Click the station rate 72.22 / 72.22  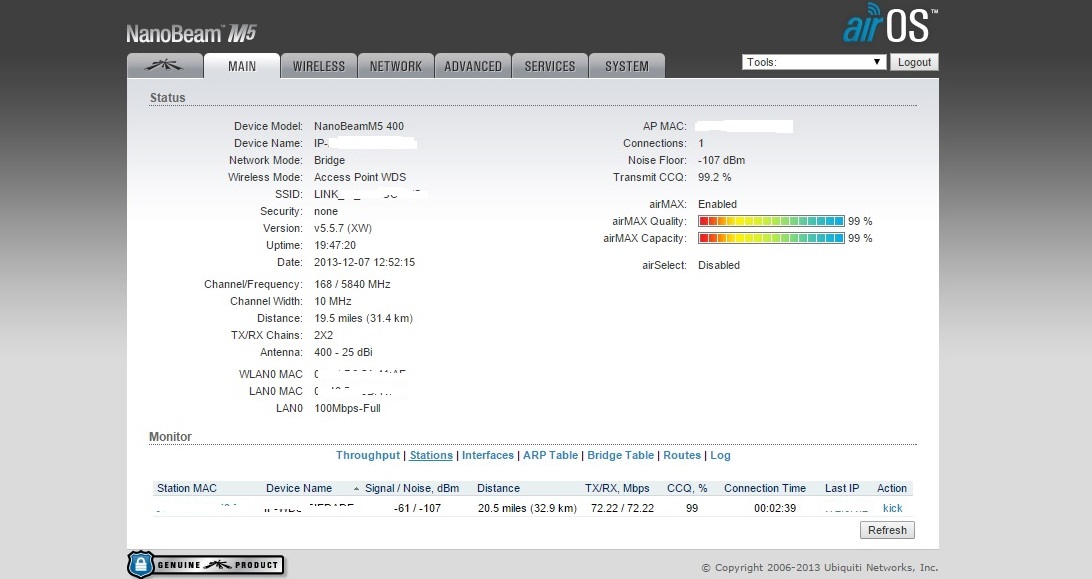(x=623, y=508)
